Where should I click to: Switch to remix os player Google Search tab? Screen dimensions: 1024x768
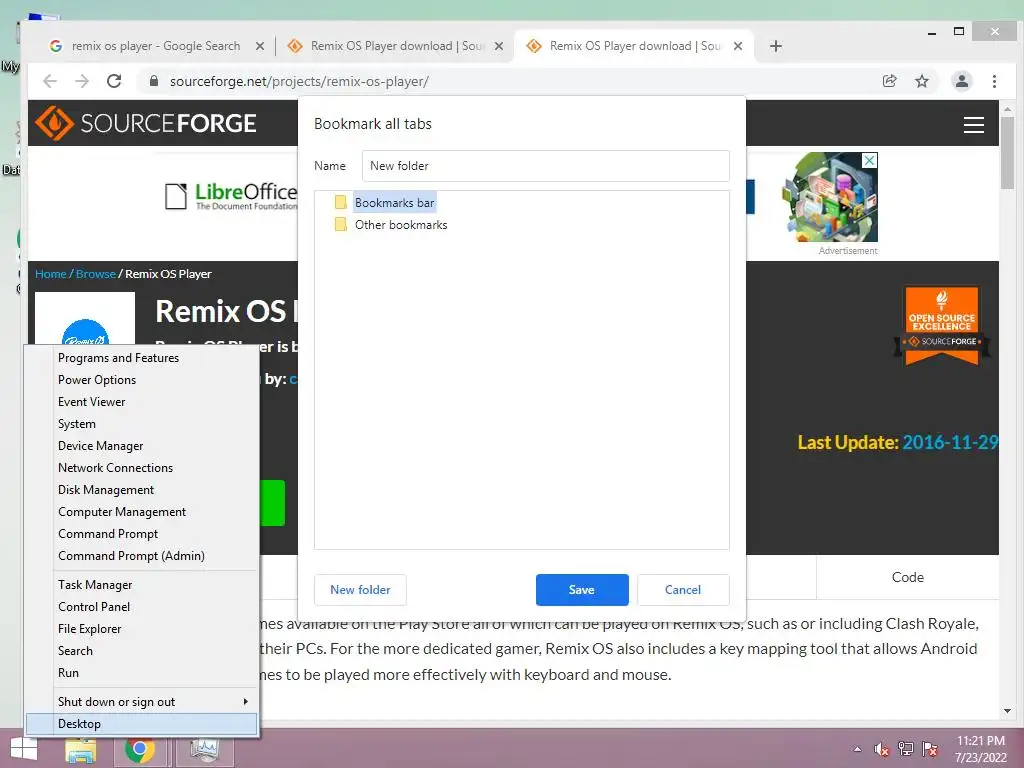pyautogui.click(x=155, y=46)
